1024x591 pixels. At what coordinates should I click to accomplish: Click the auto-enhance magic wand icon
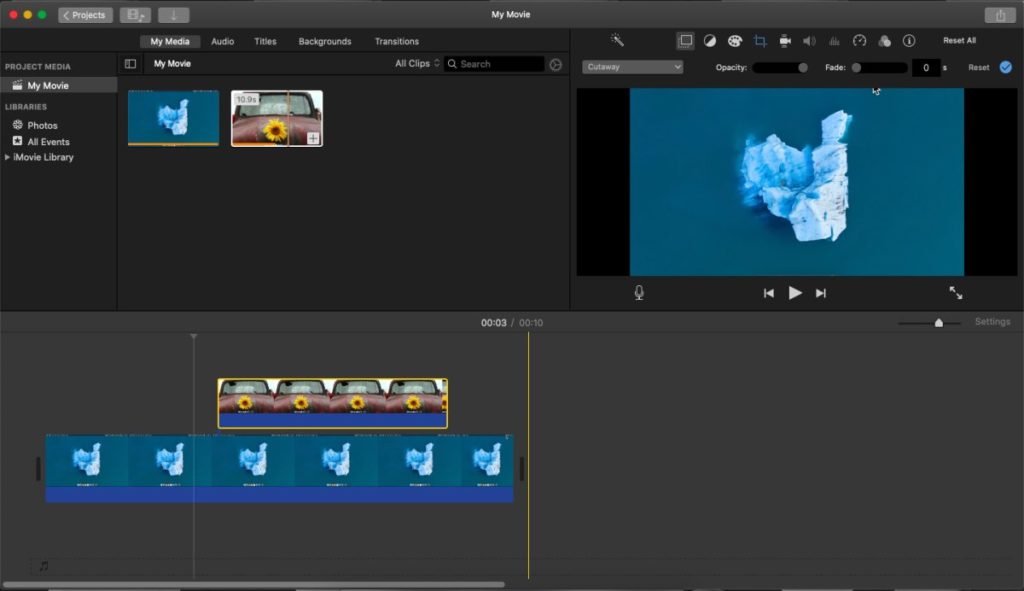616,41
